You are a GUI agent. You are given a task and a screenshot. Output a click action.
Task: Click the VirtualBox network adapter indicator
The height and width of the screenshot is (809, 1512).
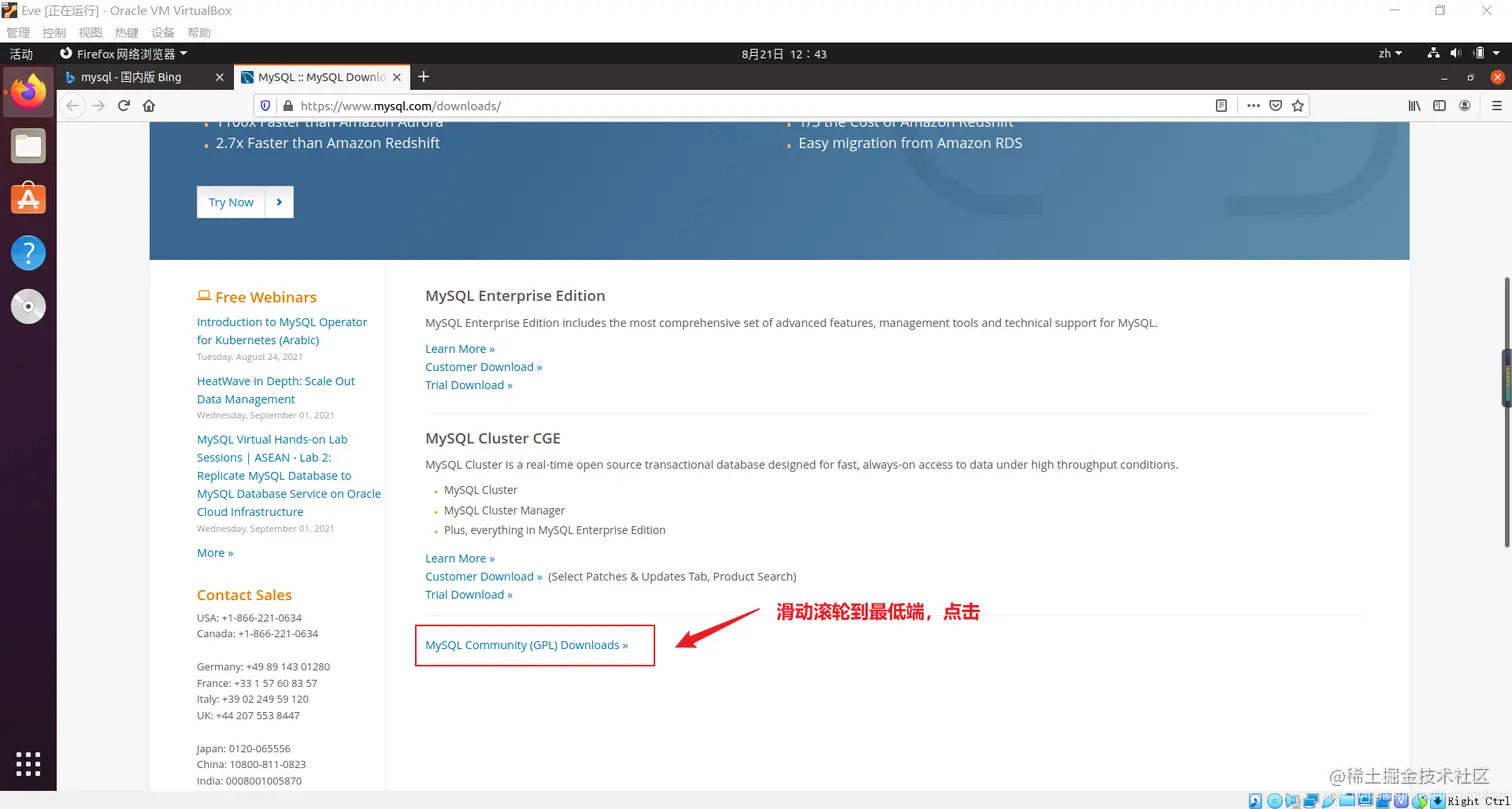pos(1311,800)
